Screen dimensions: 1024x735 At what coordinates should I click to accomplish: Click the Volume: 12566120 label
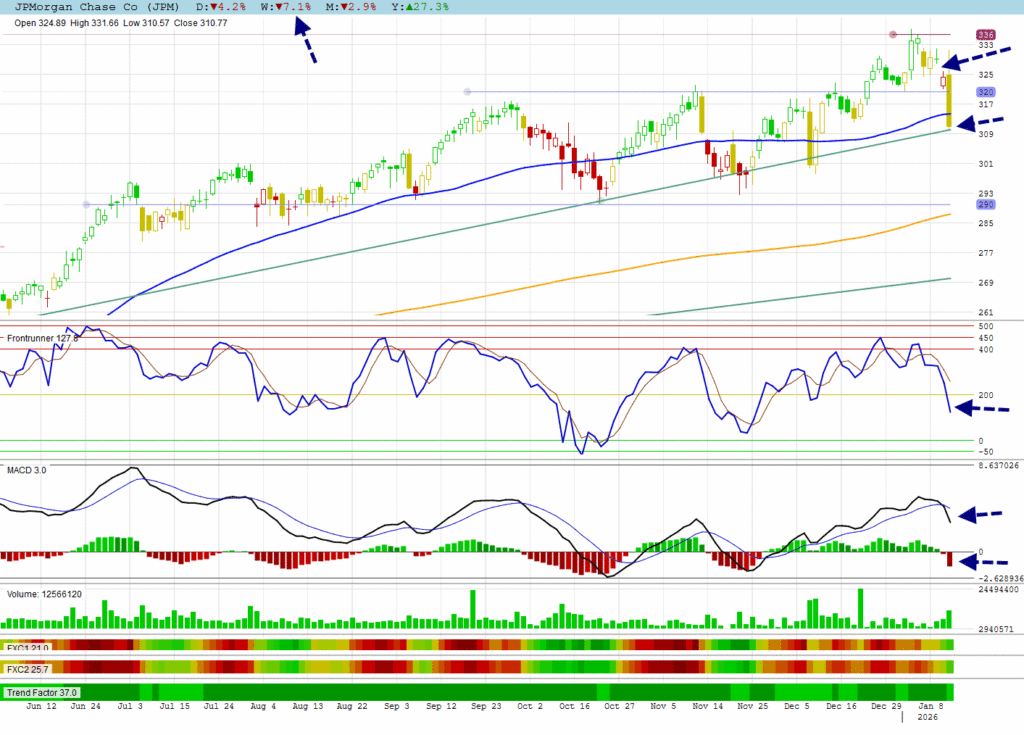tap(45, 594)
